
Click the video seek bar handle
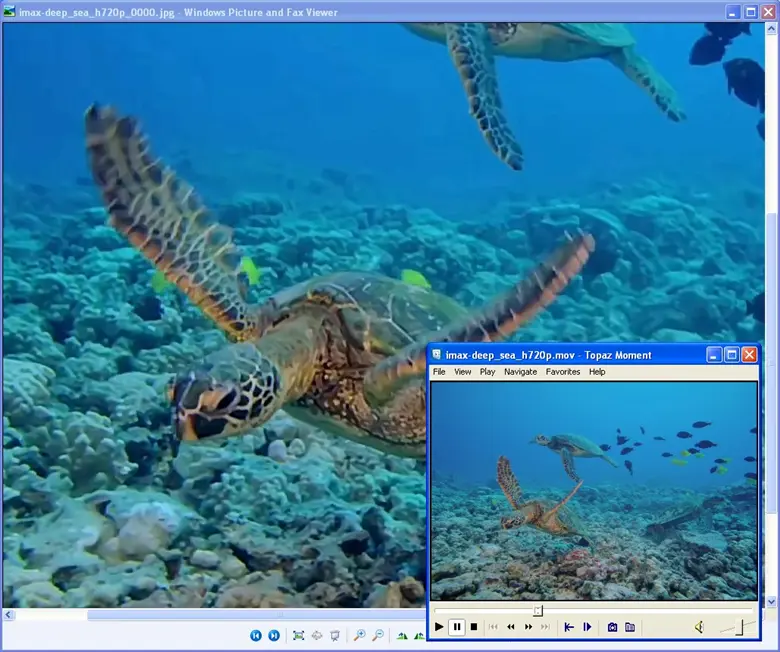click(x=538, y=610)
